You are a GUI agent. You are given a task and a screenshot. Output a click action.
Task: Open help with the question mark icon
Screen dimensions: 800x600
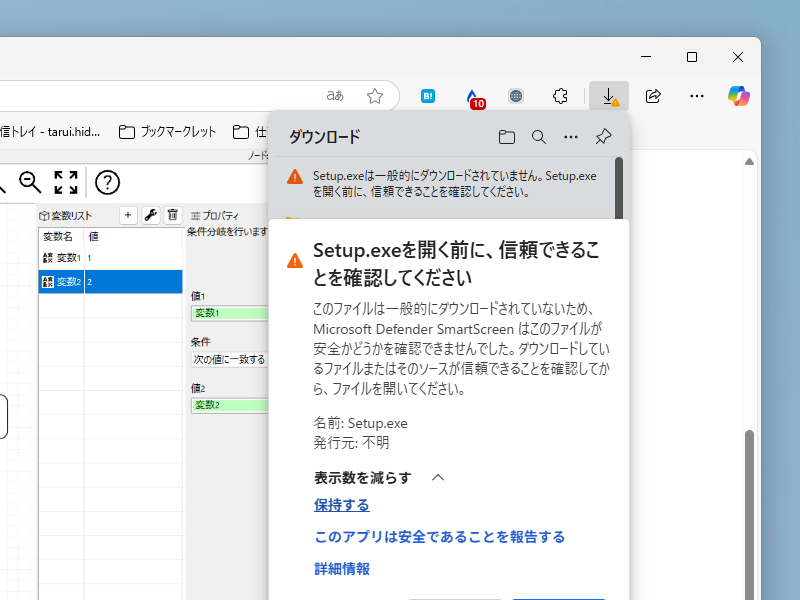(107, 183)
